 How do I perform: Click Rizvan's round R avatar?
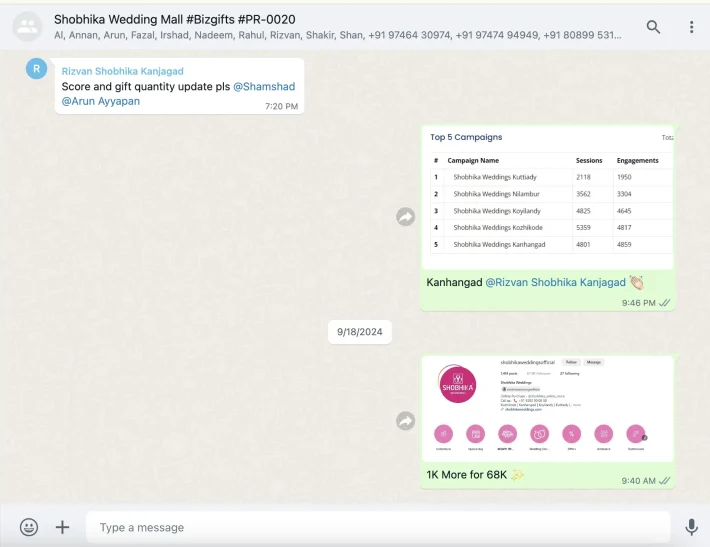(x=36, y=69)
